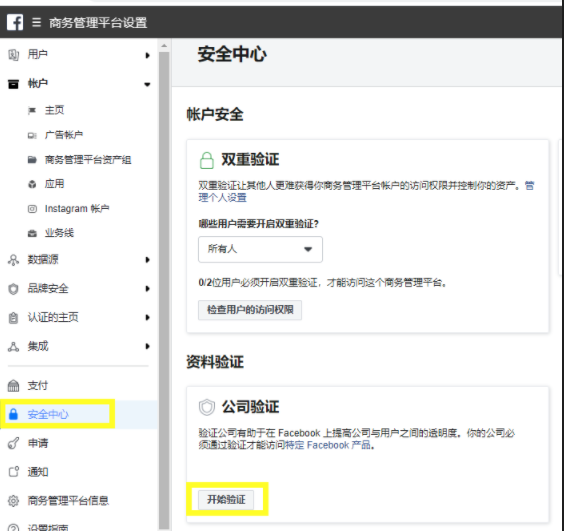Select 主页 in the sidebar
The image size is (564, 531).
(54, 110)
